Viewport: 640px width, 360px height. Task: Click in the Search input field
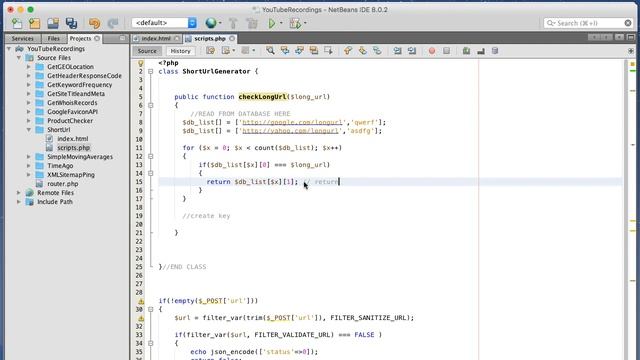click(589, 23)
